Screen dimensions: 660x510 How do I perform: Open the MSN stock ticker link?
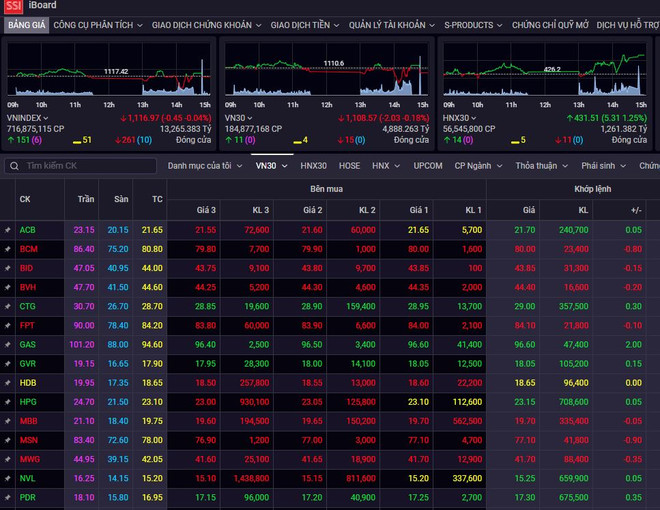pyautogui.click(x=29, y=440)
